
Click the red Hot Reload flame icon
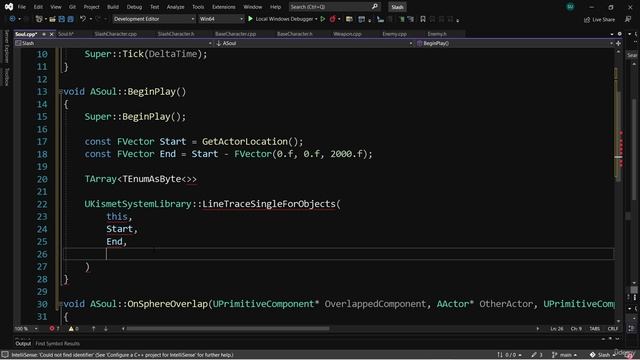333,19
